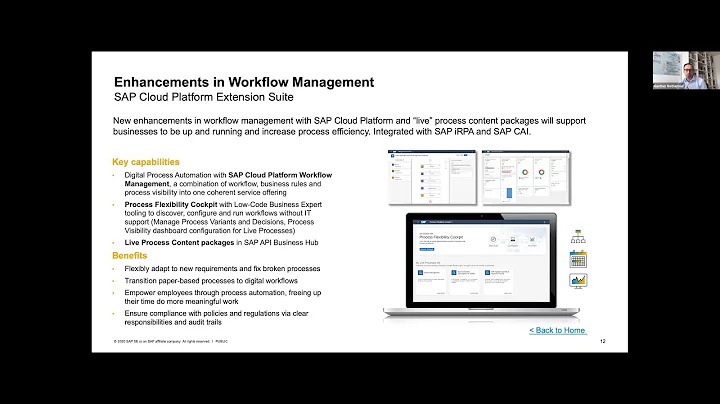720x404 pixels.
Task: Click the 'Enhancements in Workflow Management' title
Action: pos(244,82)
